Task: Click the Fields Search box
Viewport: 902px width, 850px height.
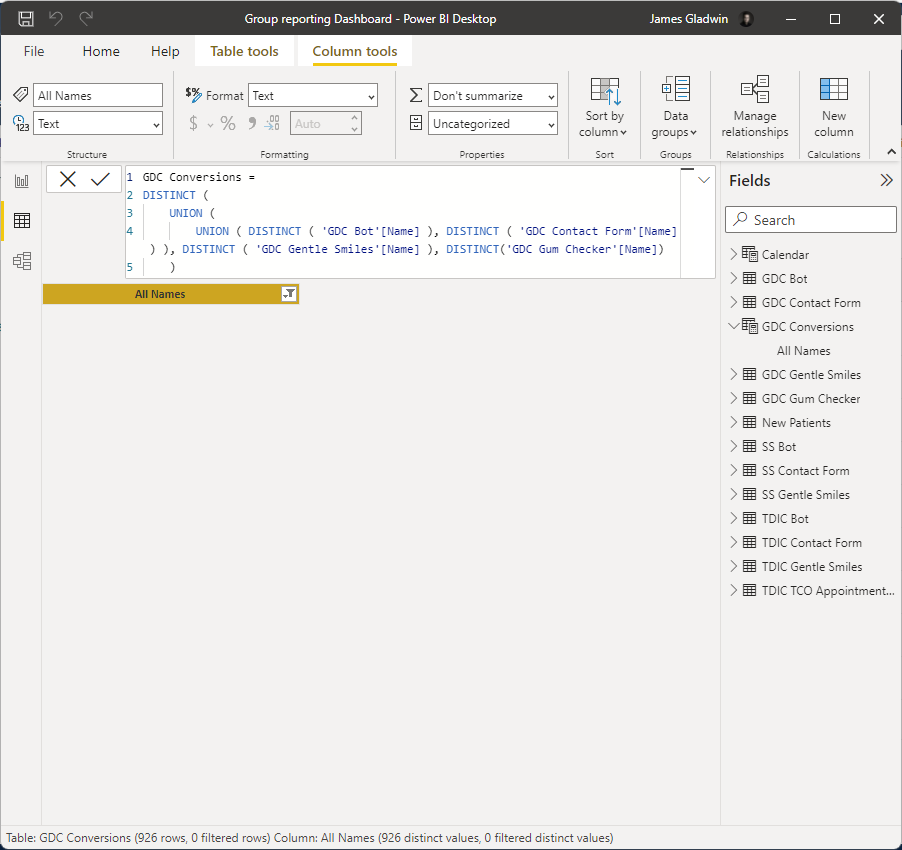Action: (x=811, y=220)
